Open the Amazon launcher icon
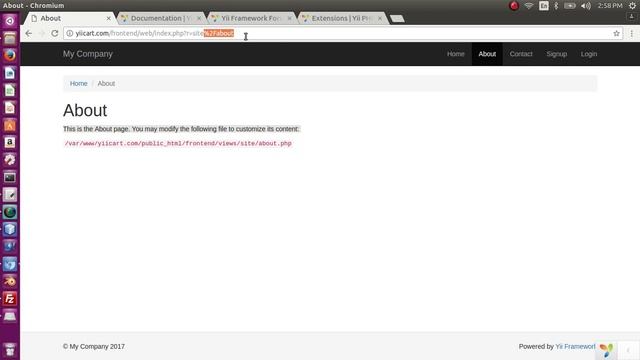This screenshot has width=640, height=360. 10,142
